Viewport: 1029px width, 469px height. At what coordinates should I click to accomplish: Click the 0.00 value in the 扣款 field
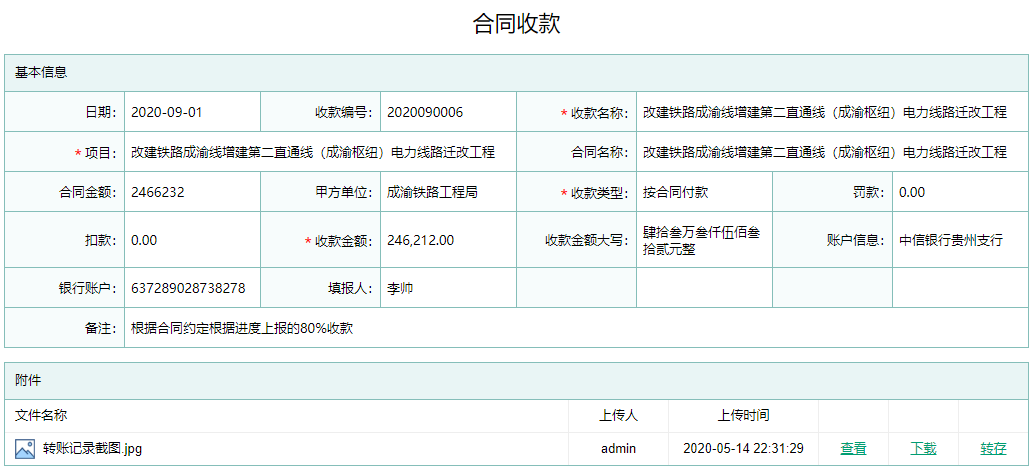144,240
